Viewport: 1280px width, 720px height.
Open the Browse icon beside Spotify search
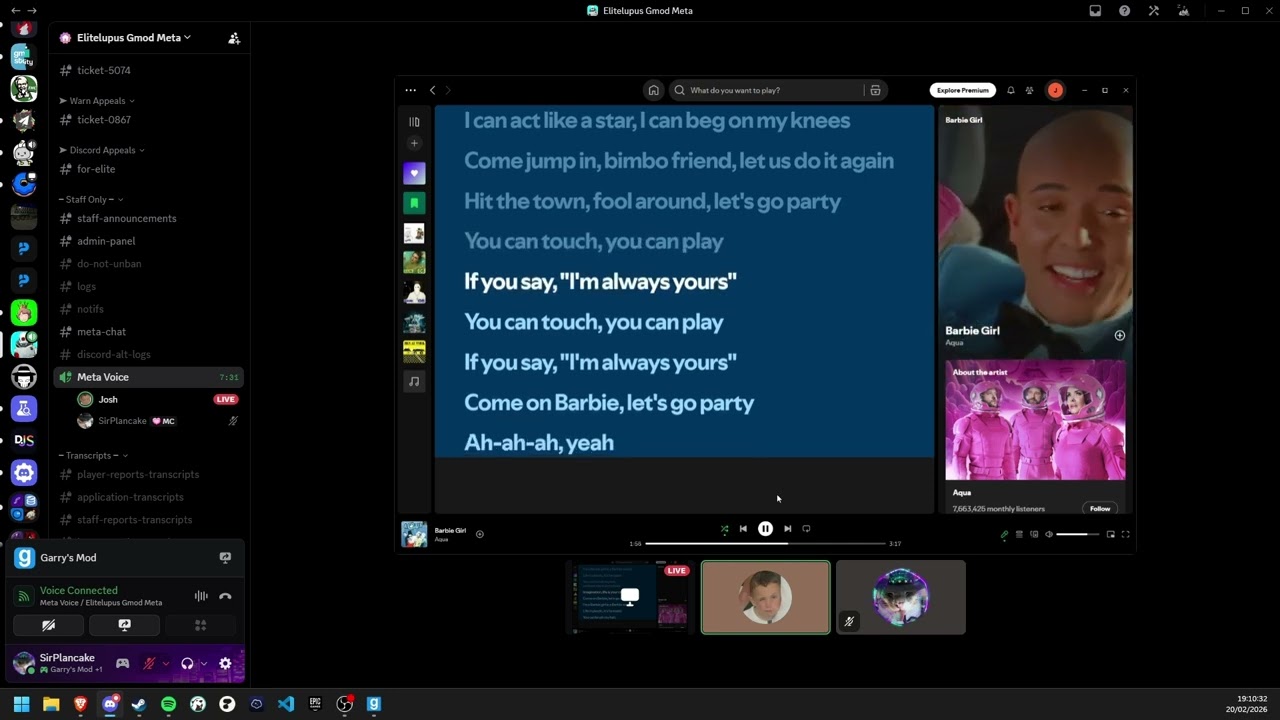(875, 90)
